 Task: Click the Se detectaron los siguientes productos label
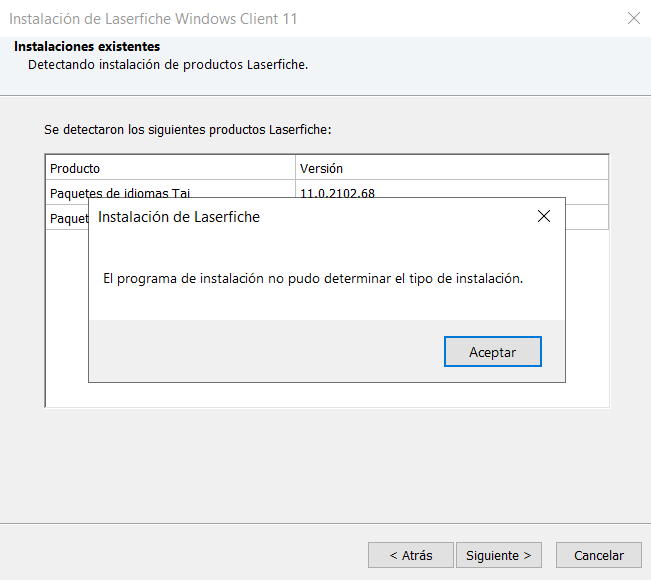pos(187,130)
